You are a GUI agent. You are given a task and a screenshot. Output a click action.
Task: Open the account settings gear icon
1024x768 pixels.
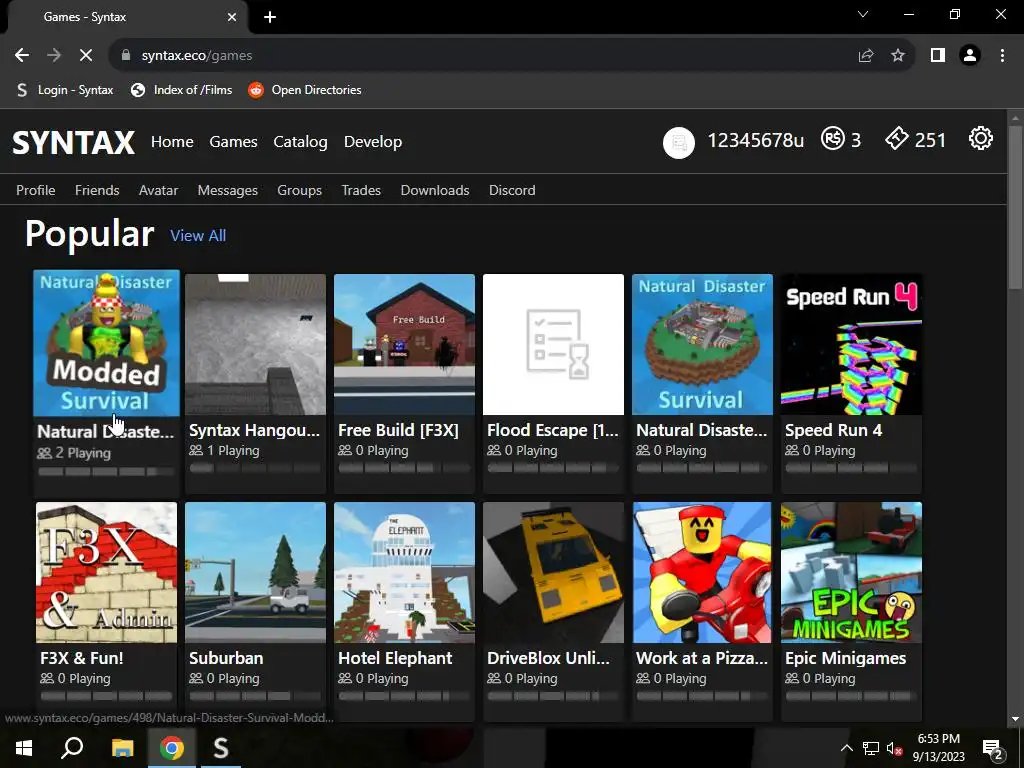point(980,139)
